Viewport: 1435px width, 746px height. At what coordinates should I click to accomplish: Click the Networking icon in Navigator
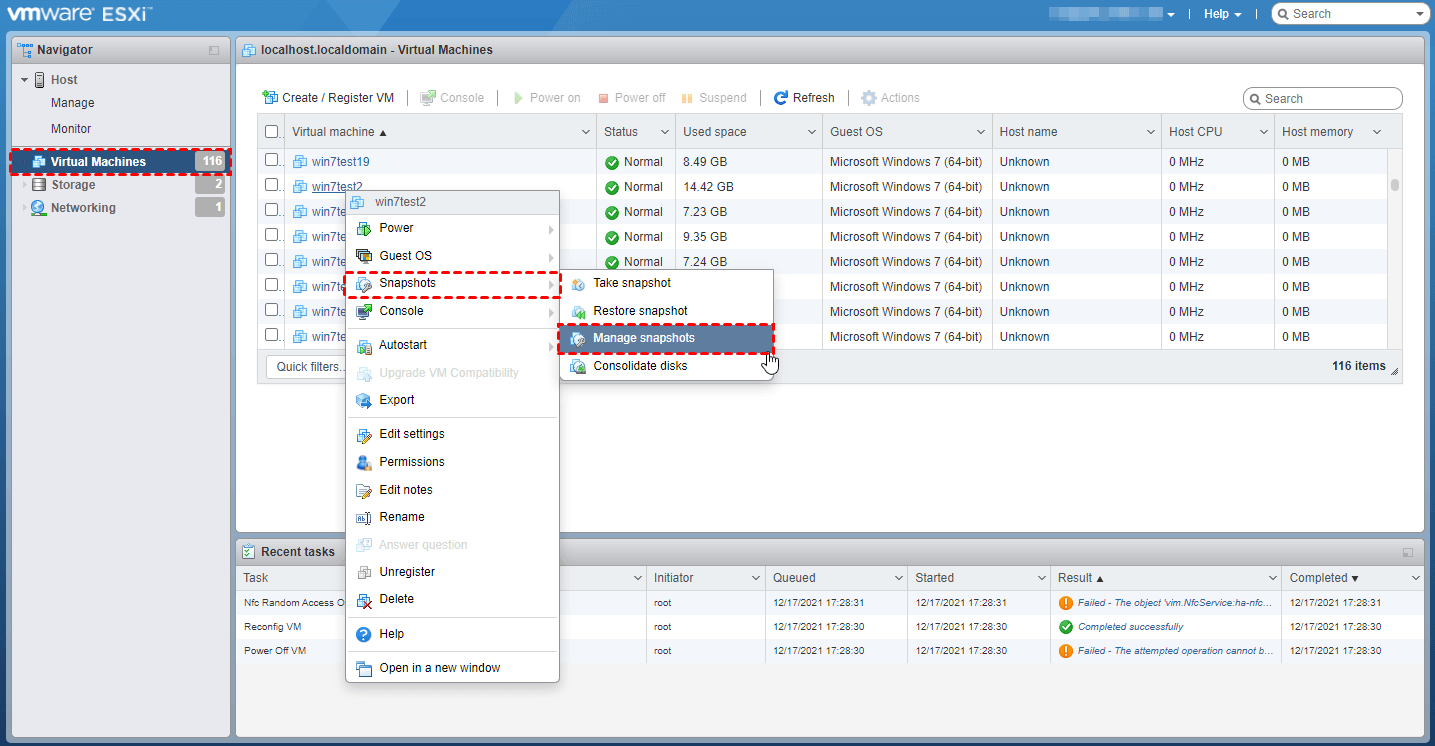pyautogui.click(x=38, y=208)
